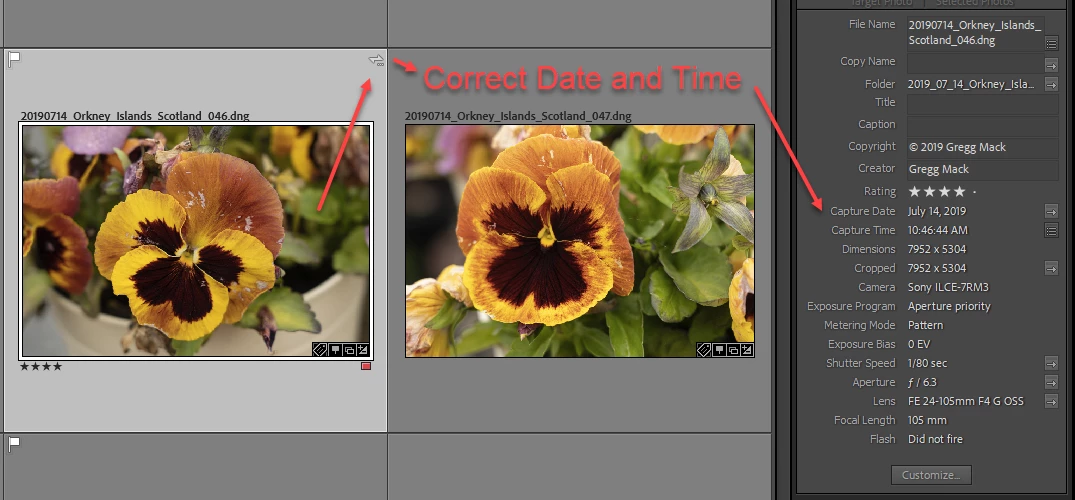
Task: Click the Capture Time value 10:46:44 AM
Action: [938, 230]
